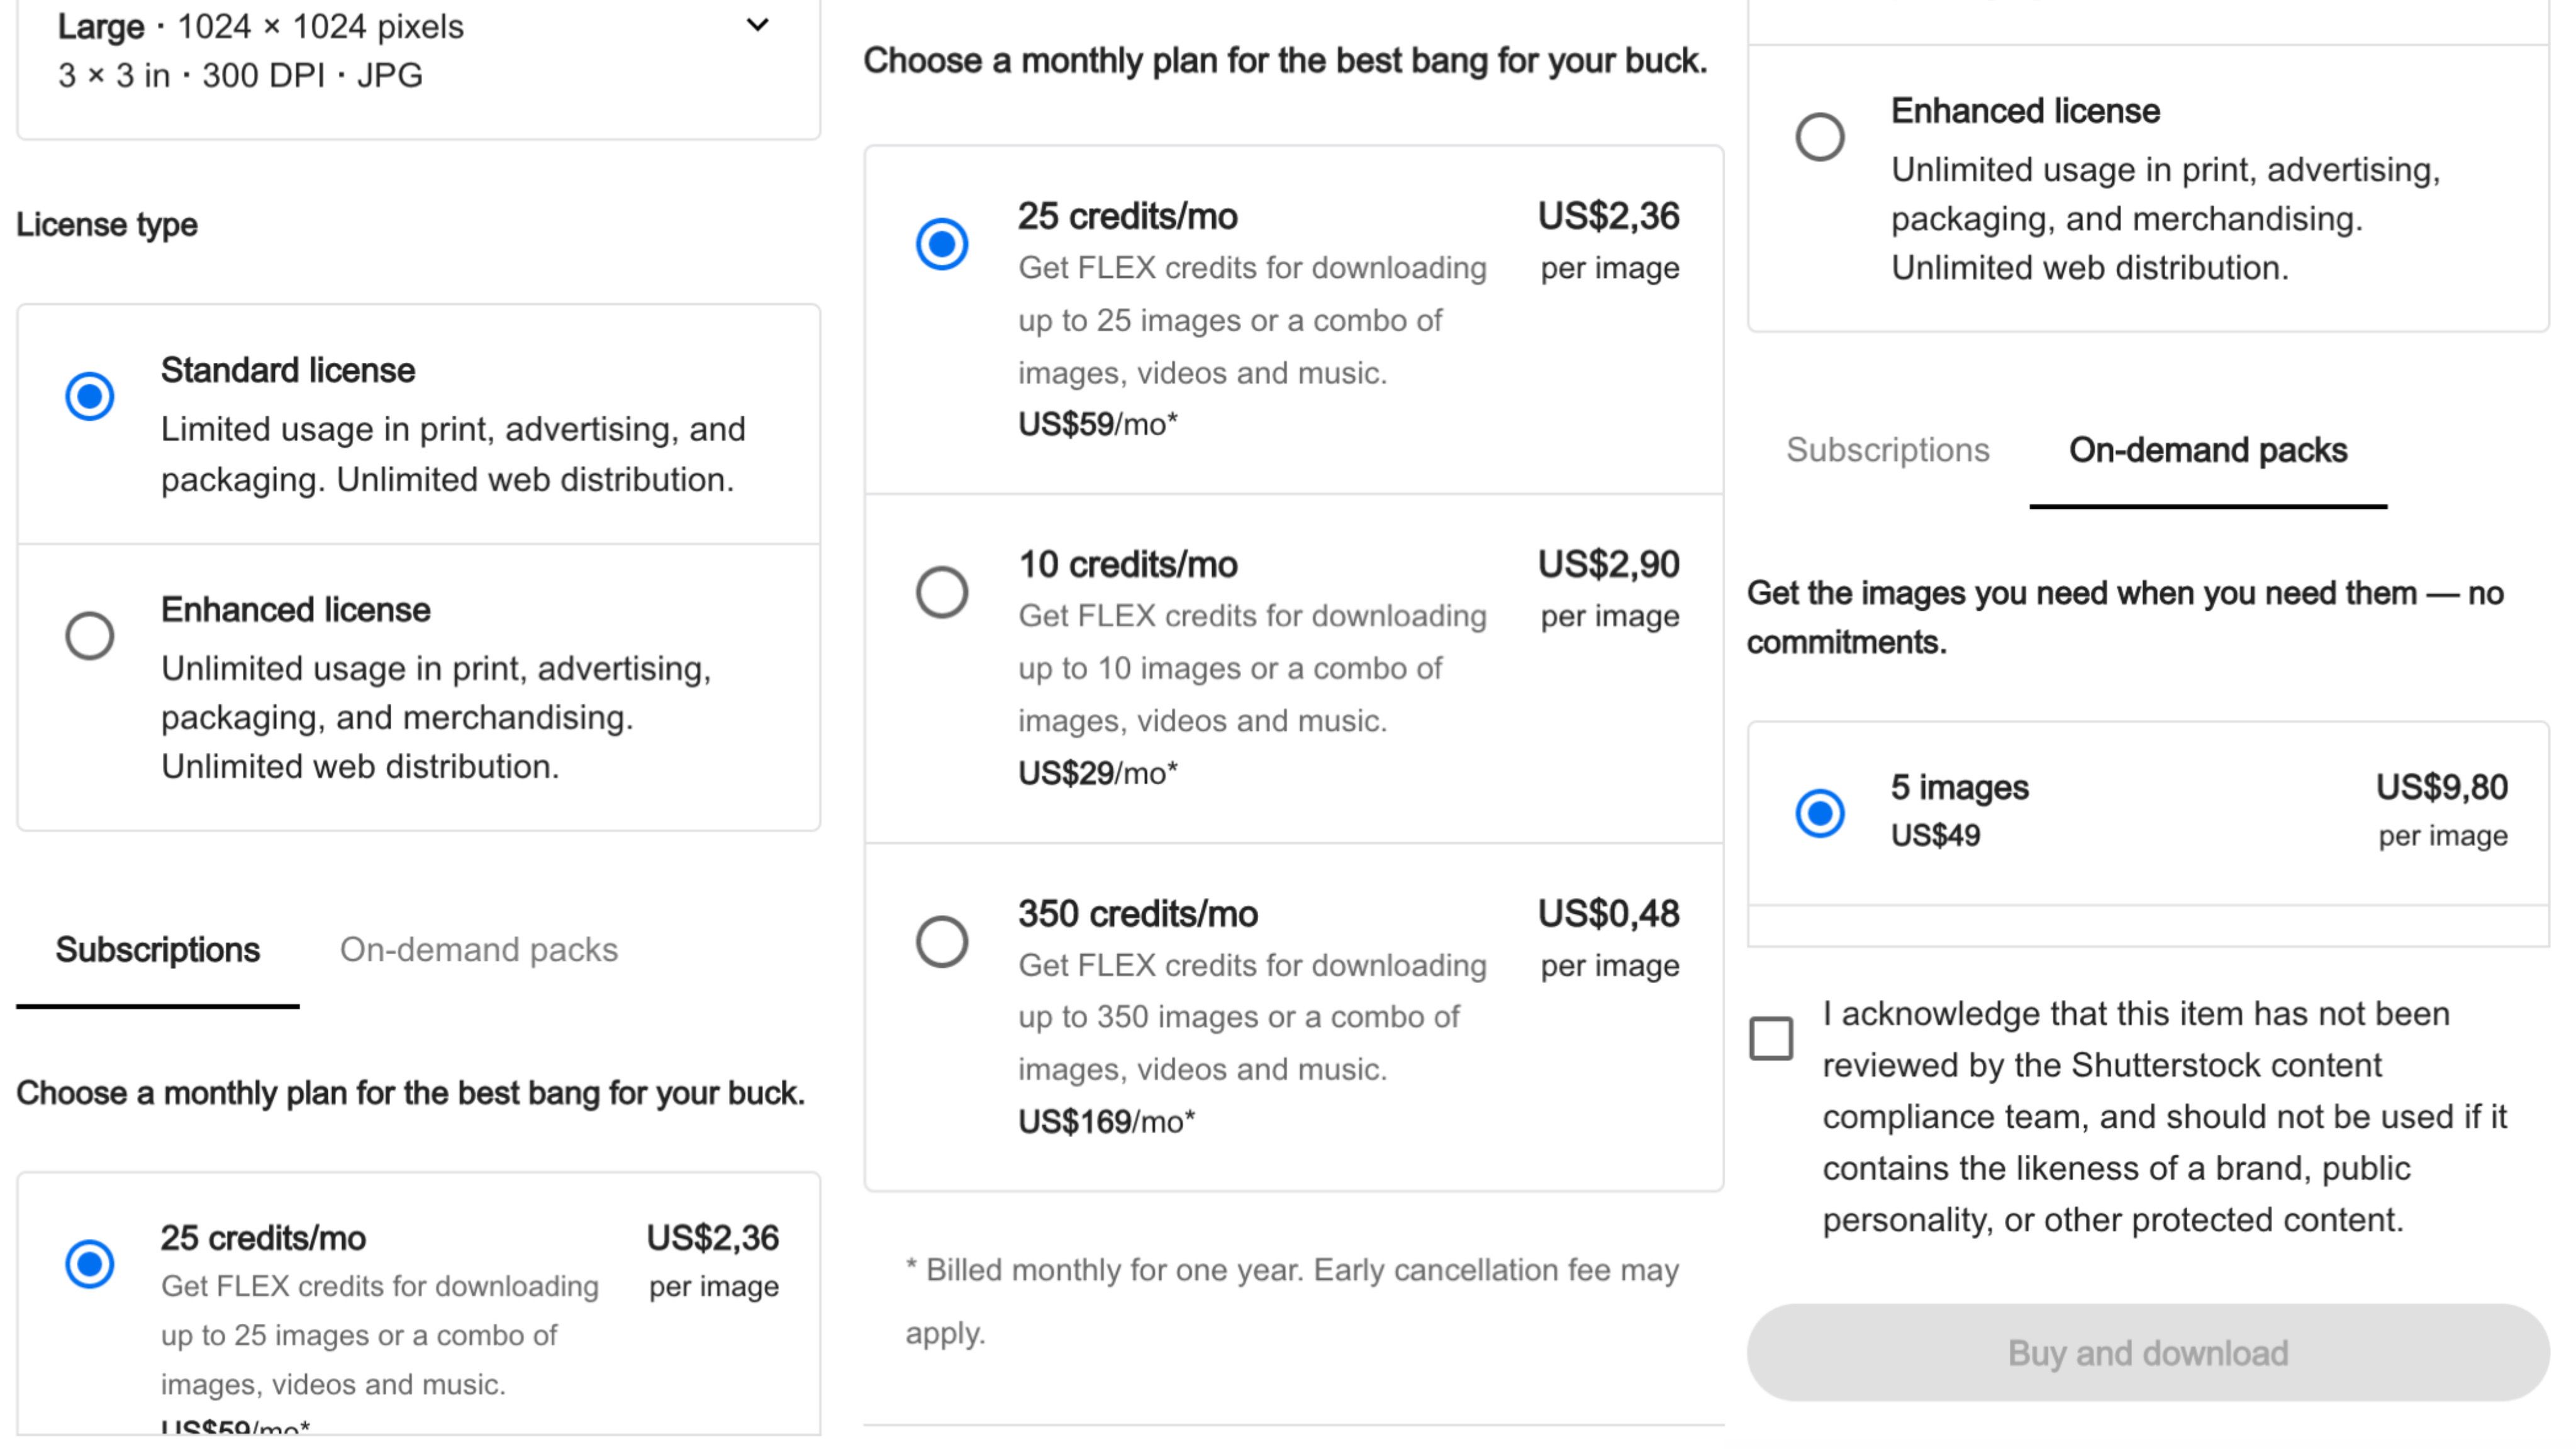The image size is (2576, 1449).
Task: Select the Standard license radio button
Action: 90,396
